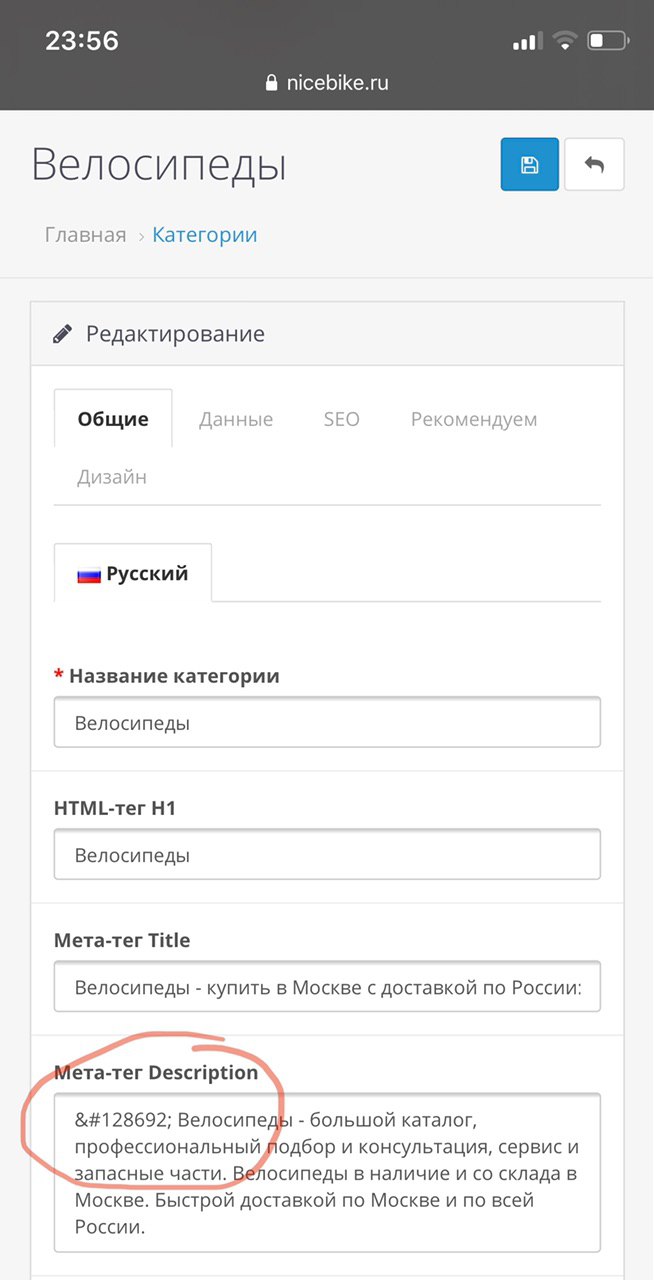Tap the Wi-Fi icon in status bar
This screenshot has height=1280, width=654.
[566, 42]
